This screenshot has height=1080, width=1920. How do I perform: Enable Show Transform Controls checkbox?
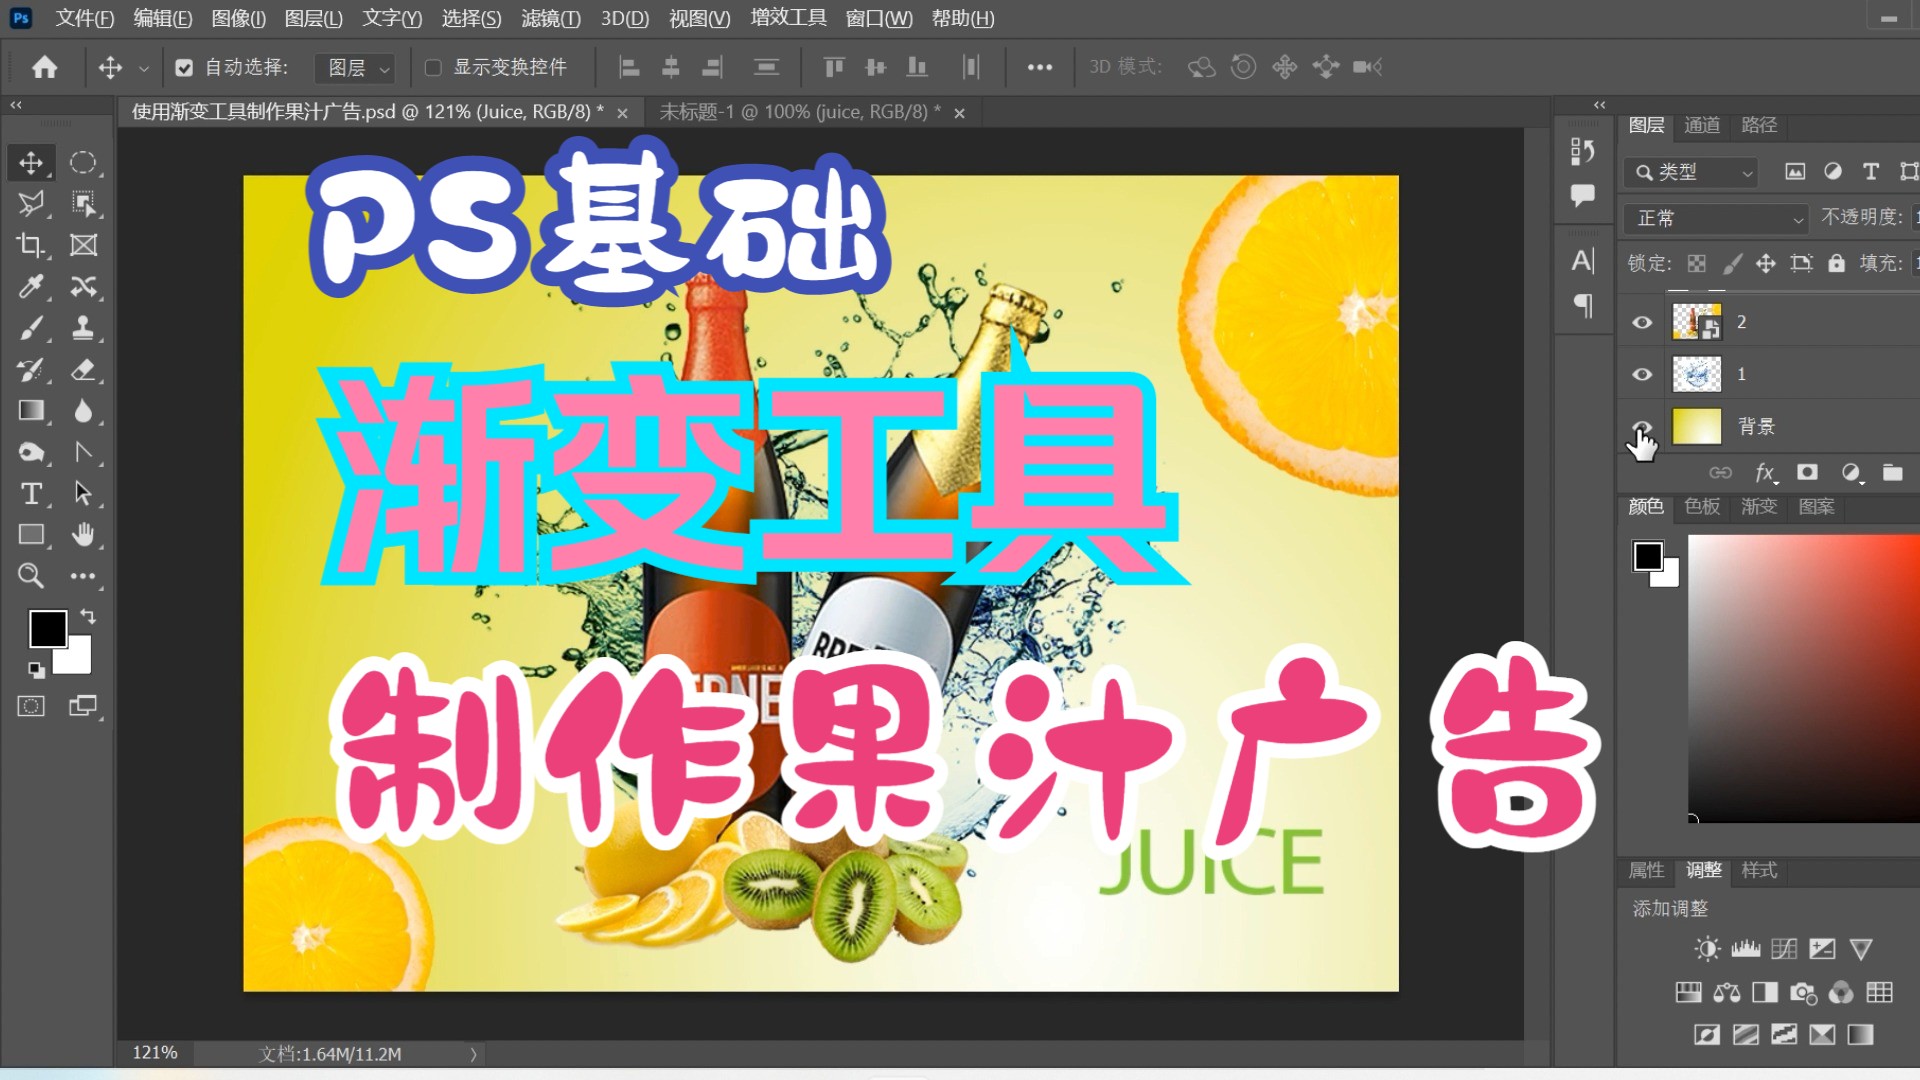tap(433, 67)
